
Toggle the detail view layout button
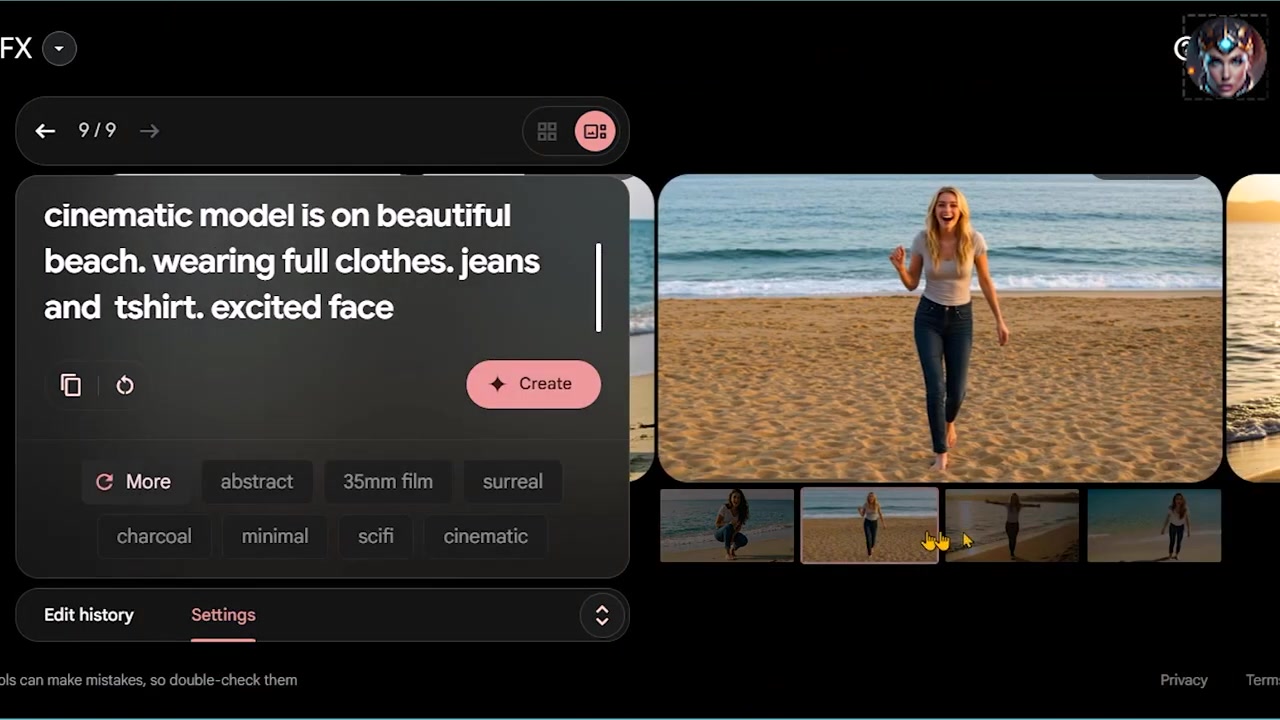(595, 132)
